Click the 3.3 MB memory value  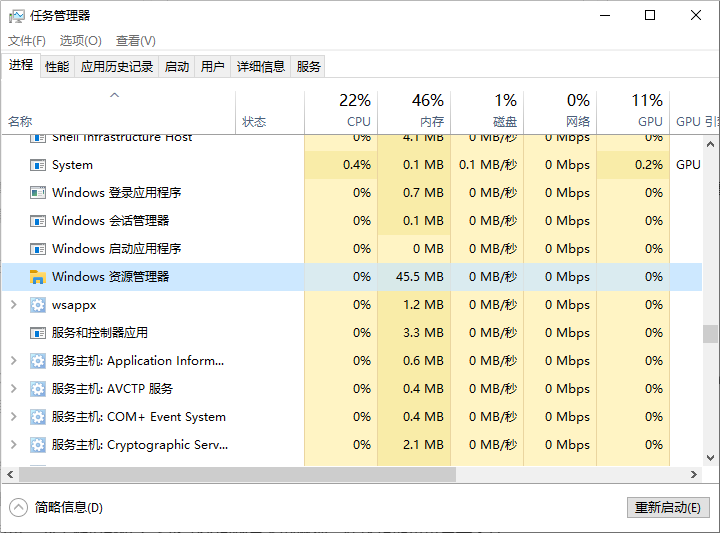(x=423, y=333)
